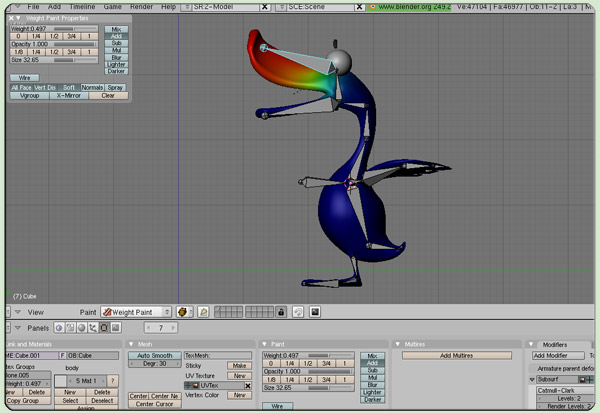Select the Script panels context icon
The image size is (600, 413).
click(x=70, y=328)
